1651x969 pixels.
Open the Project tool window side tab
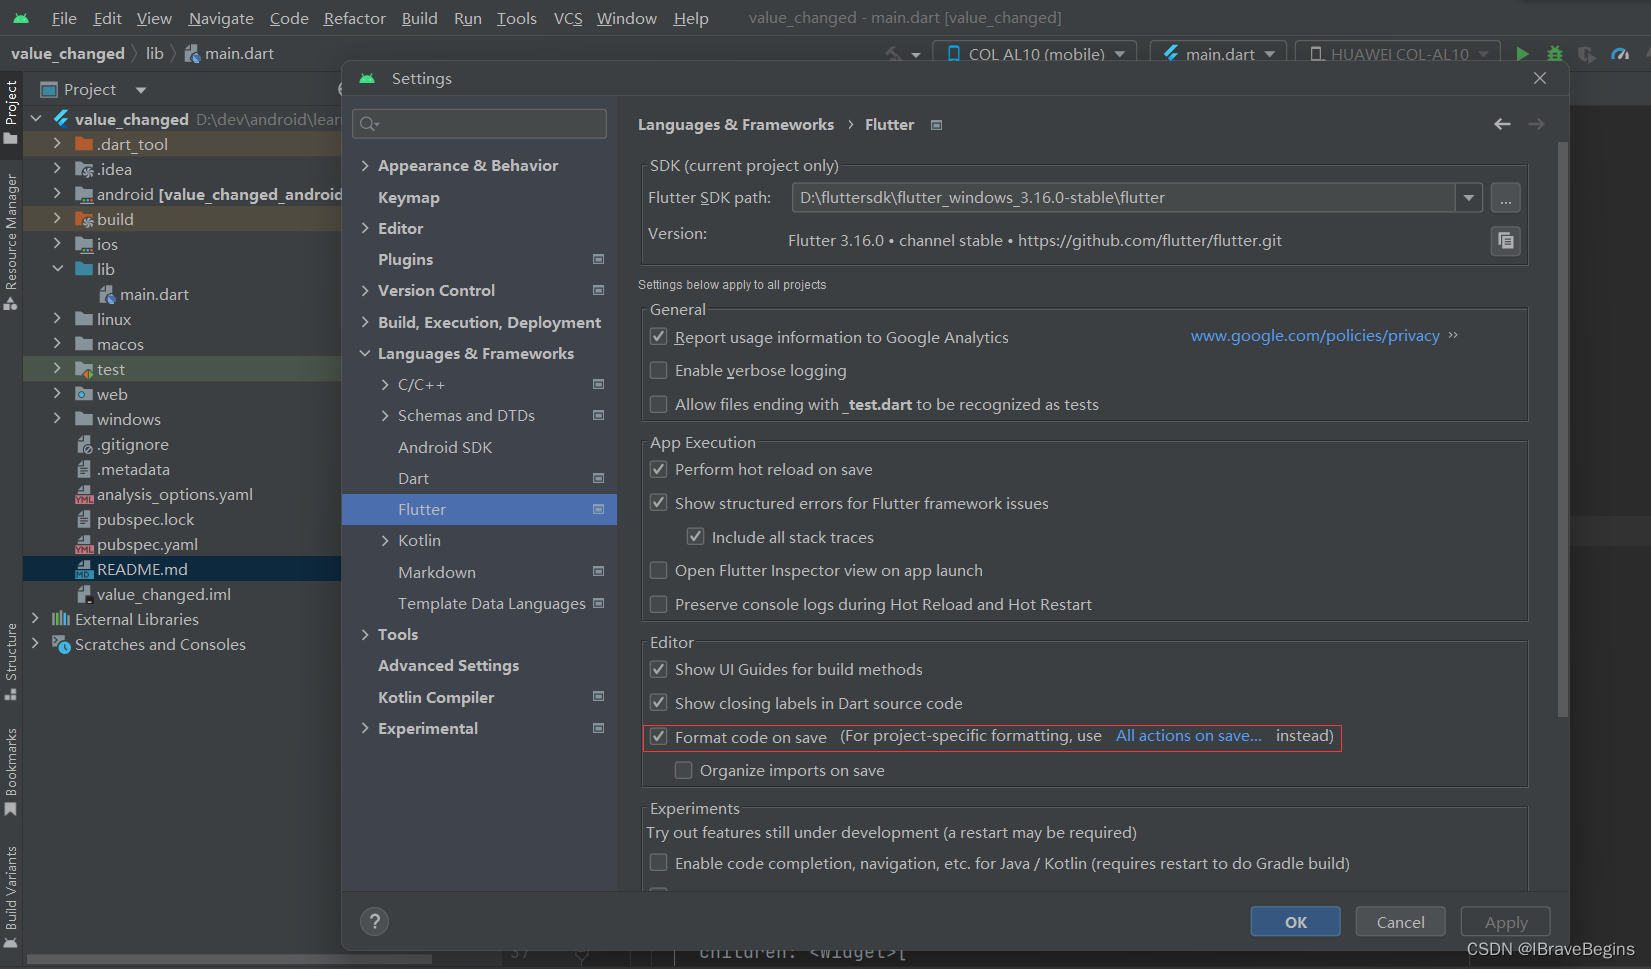11,111
